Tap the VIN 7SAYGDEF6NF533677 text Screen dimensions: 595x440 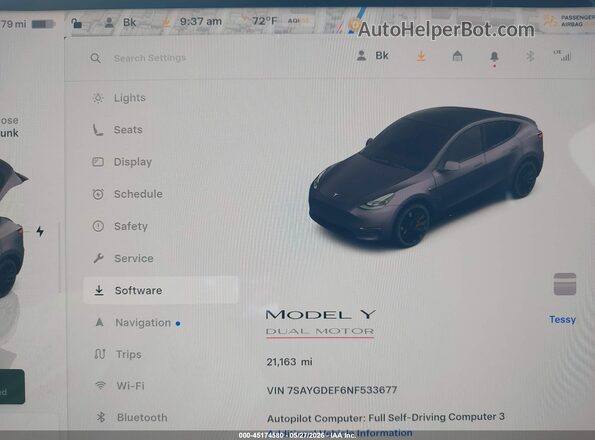click(332, 390)
